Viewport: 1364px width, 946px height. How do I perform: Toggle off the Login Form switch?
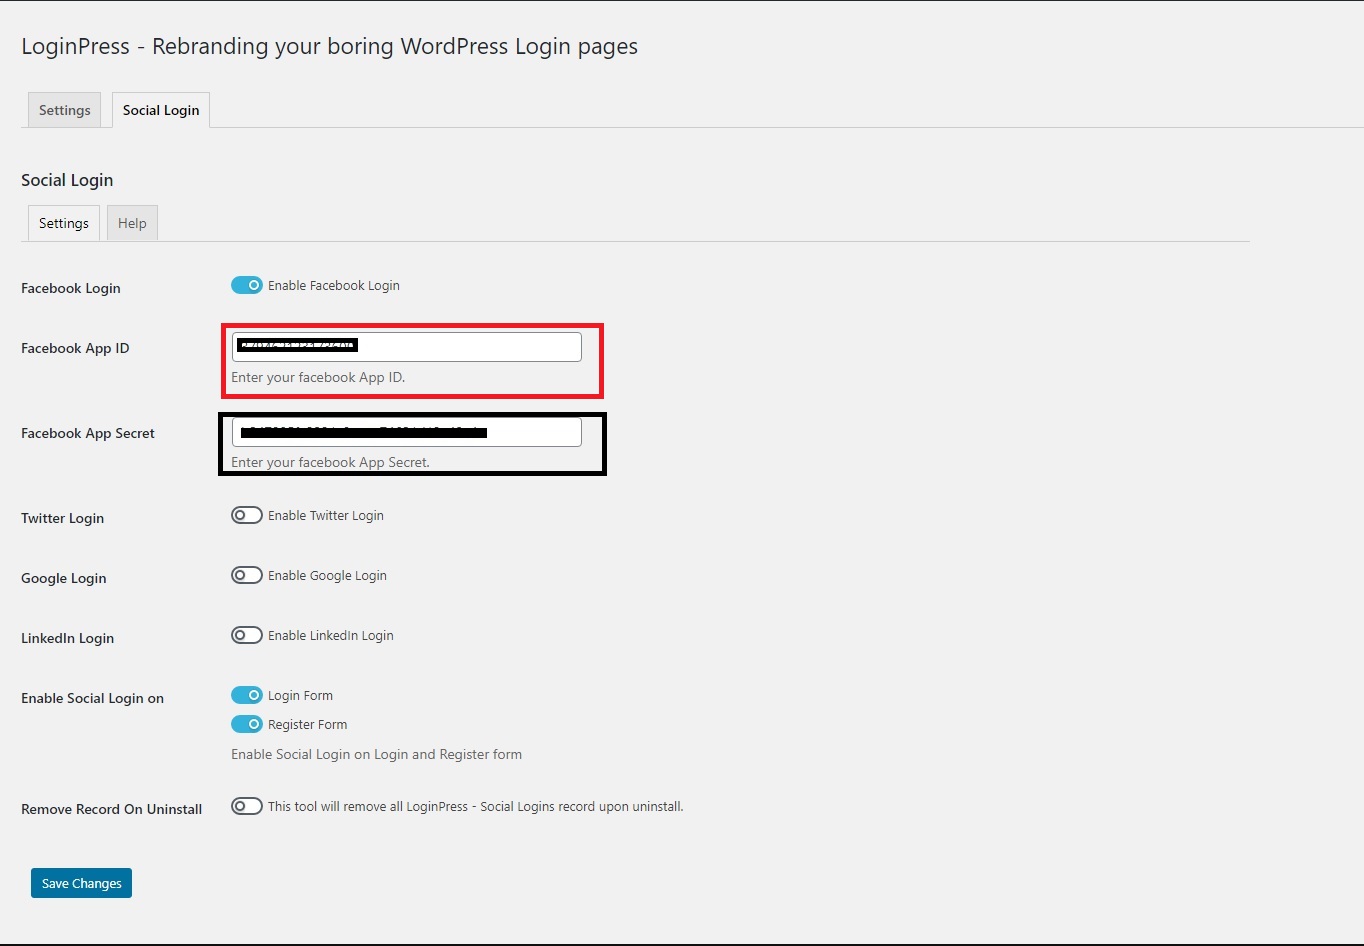tap(247, 695)
